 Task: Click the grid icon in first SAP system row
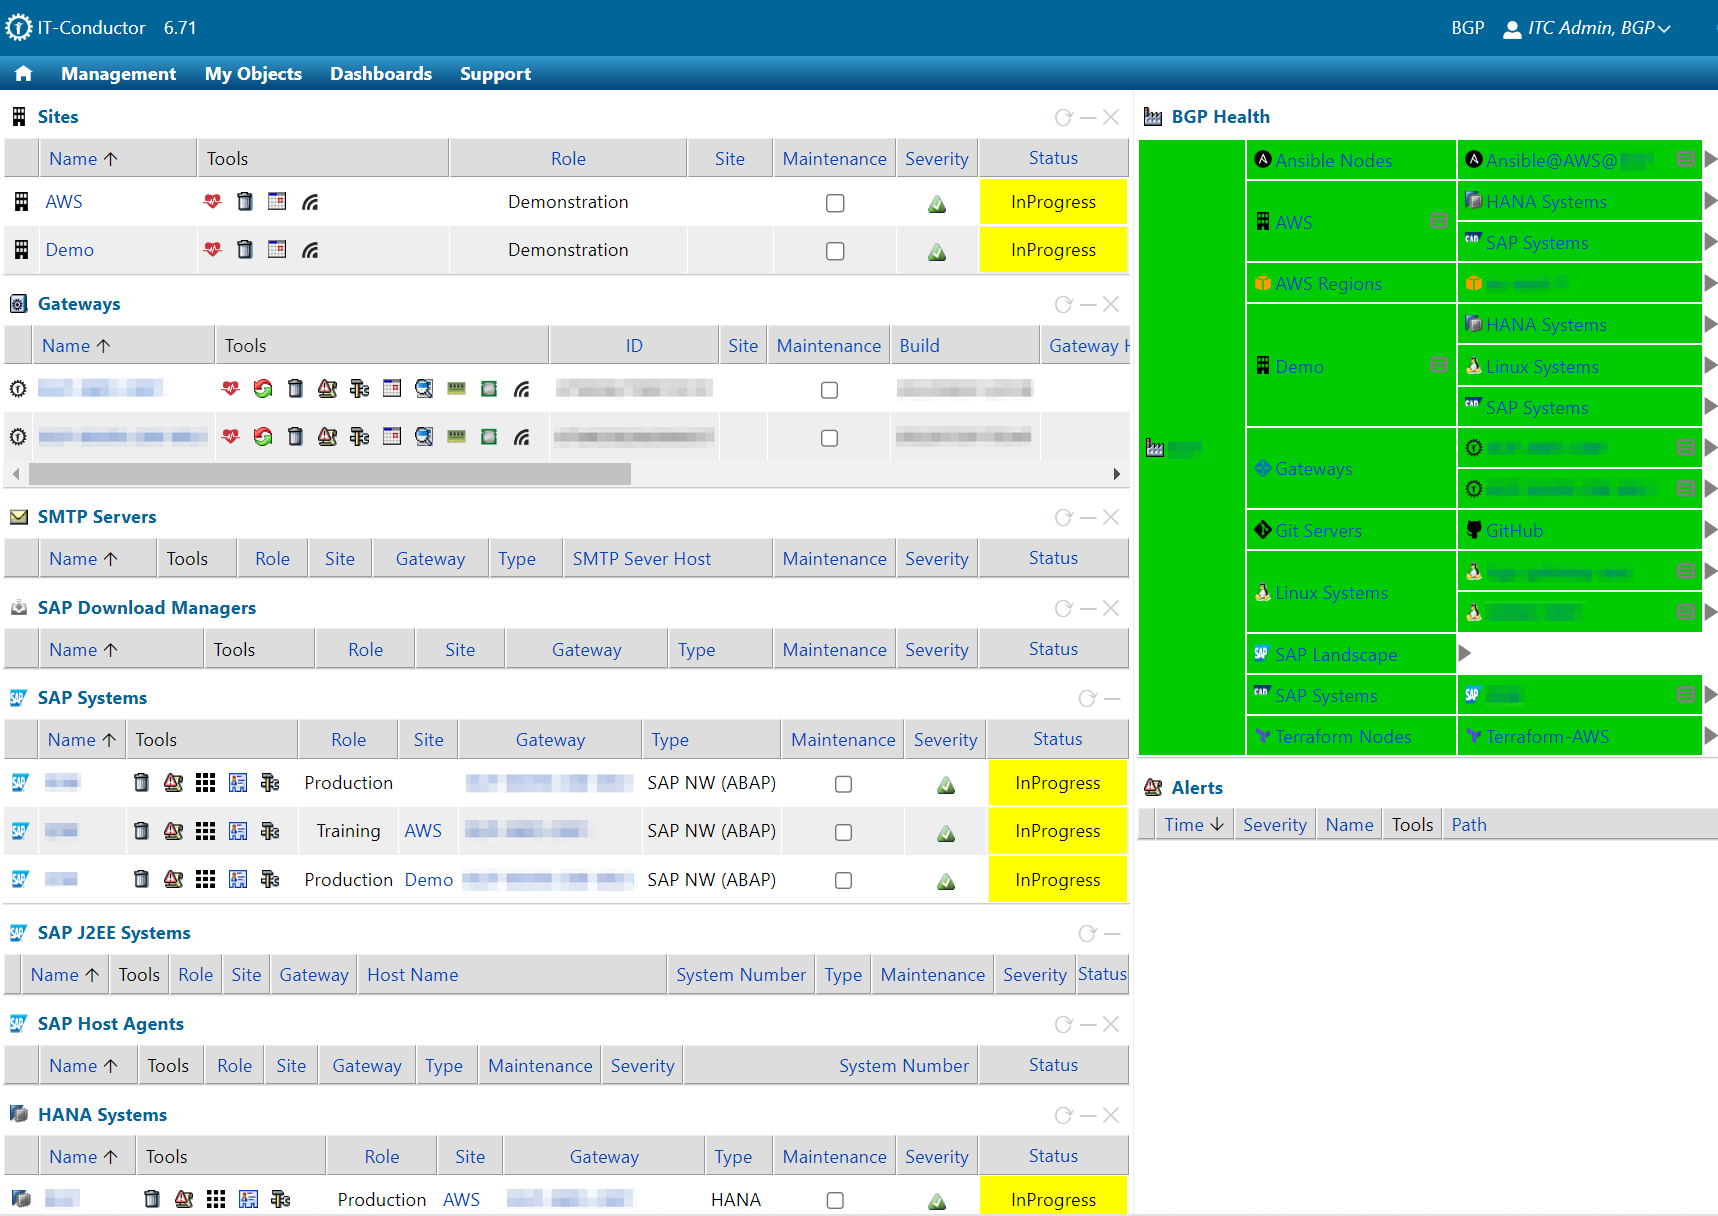pos(205,783)
